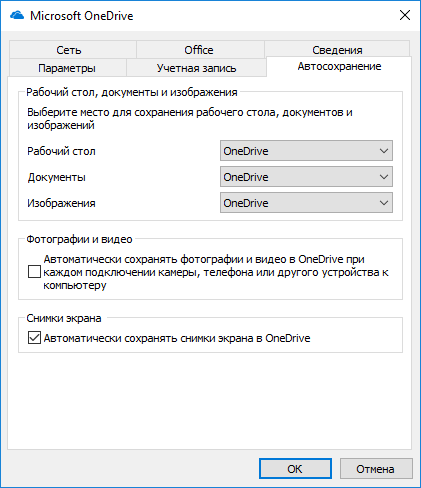Switch to the Параметры tab

(67, 68)
